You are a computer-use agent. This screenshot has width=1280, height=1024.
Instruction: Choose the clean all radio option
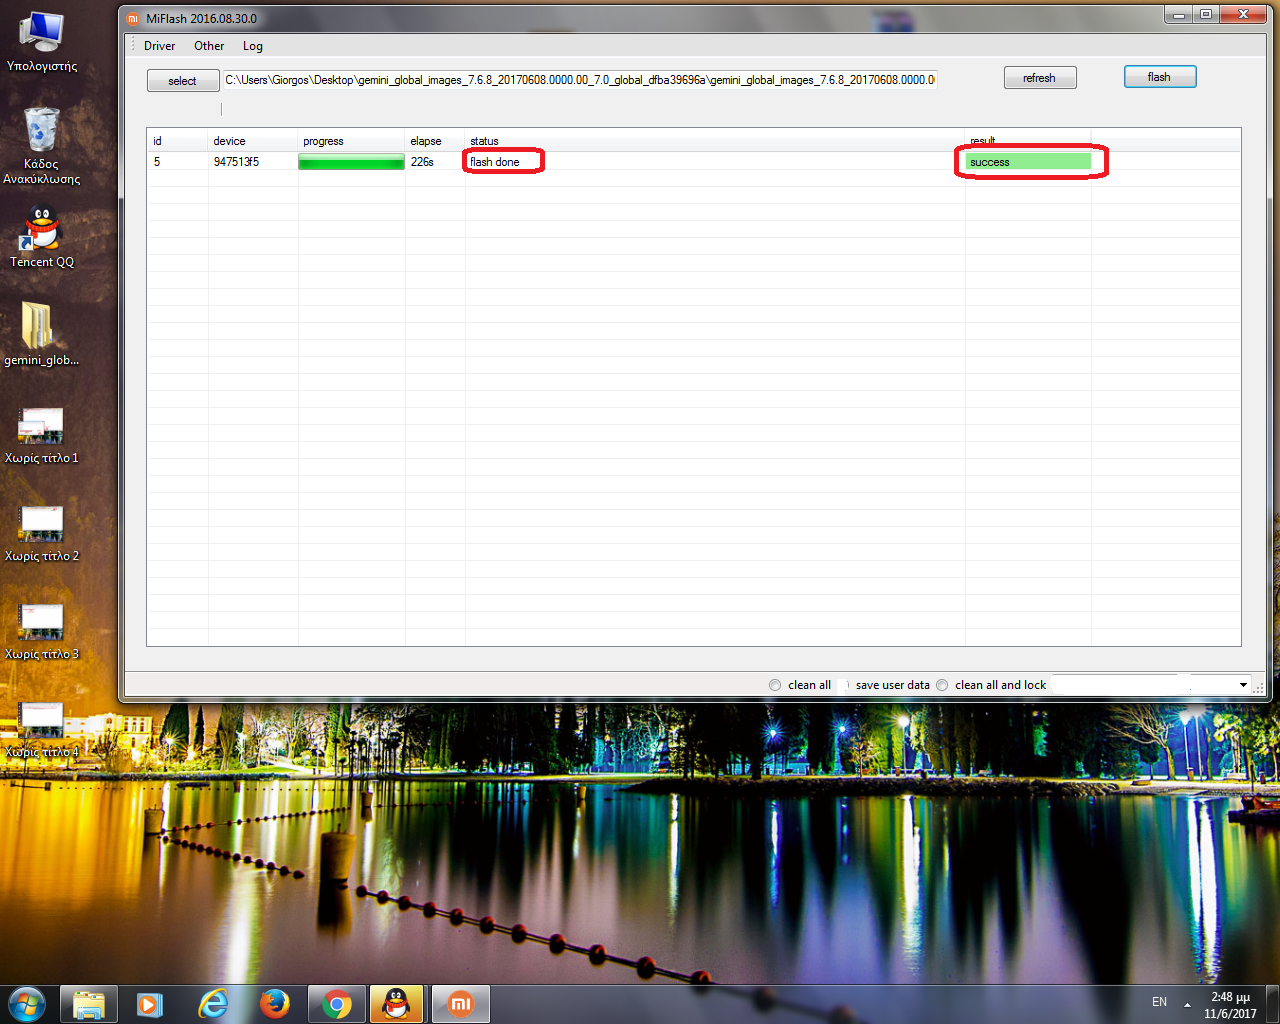(x=800, y=685)
